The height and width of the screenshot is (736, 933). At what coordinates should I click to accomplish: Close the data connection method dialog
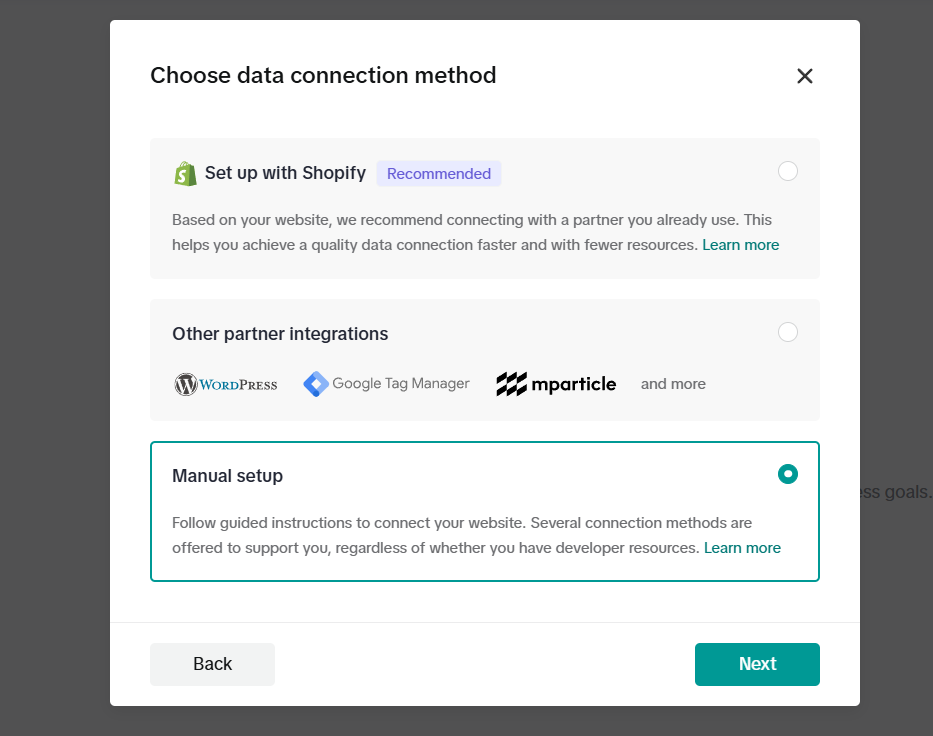click(805, 76)
